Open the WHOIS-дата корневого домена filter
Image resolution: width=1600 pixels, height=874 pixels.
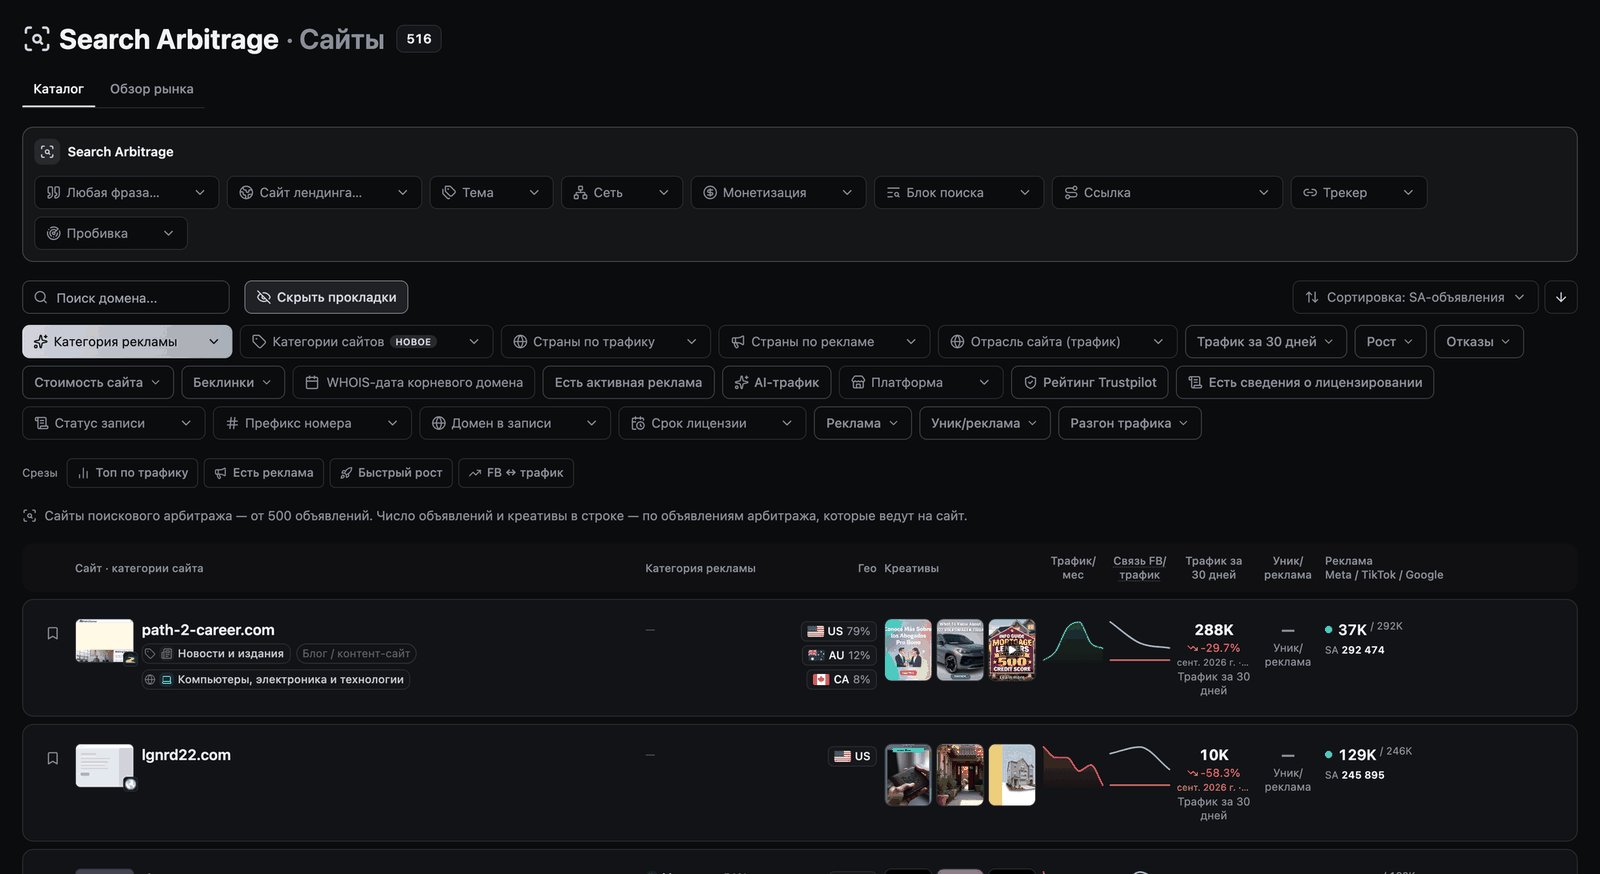click(x=414, y=382)
